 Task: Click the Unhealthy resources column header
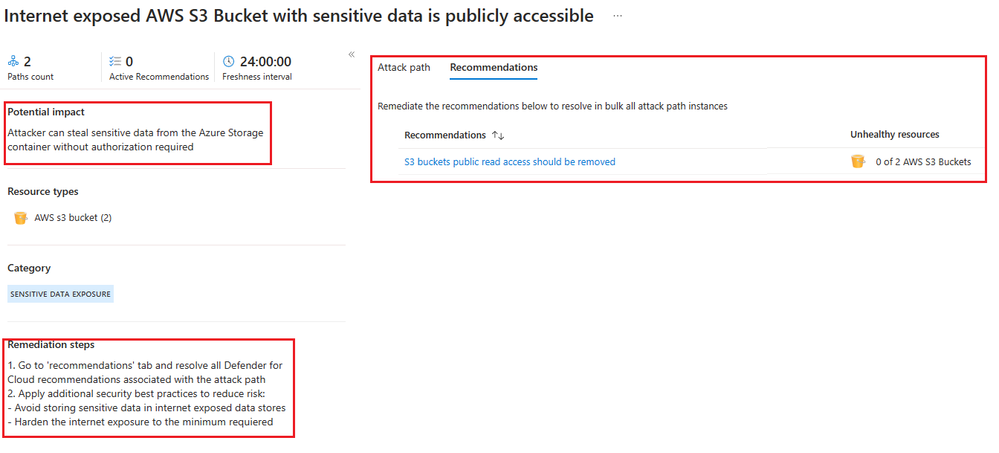(895, 134)
